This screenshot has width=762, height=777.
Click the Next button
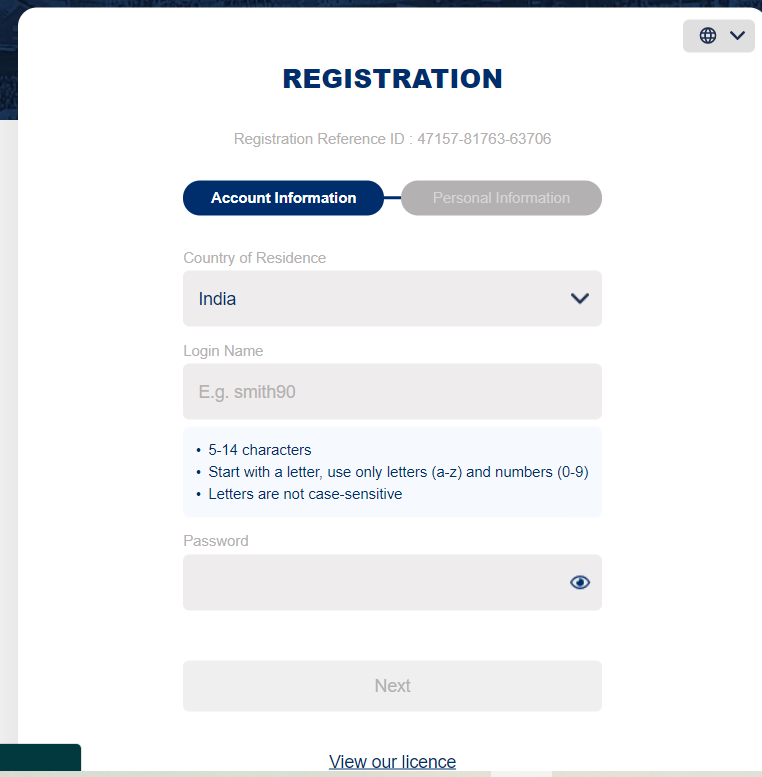pyautogui.click(x=392, y=686)
